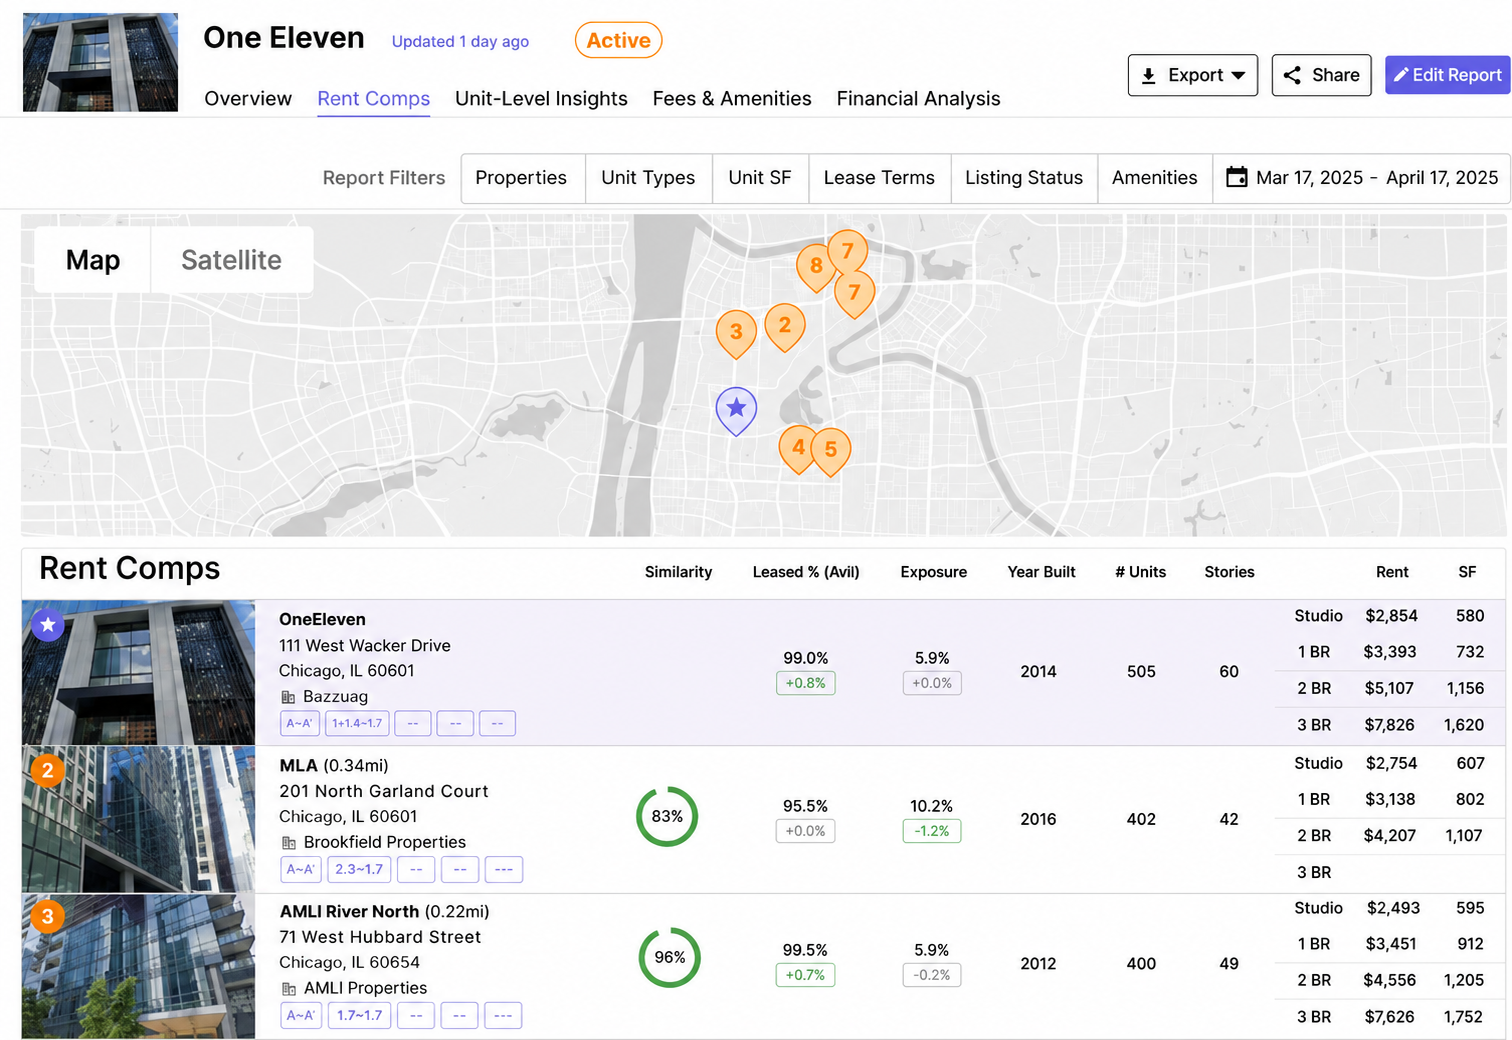Click the A~A' tag on MLA row
Viewport: 1512px width, 1040px height.
(x=301, y=870)
